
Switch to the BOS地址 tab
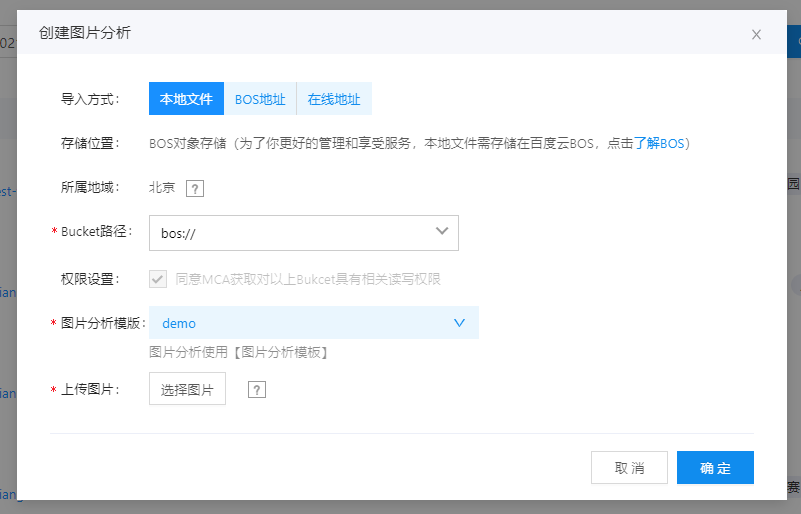click(x=260, y=99)
